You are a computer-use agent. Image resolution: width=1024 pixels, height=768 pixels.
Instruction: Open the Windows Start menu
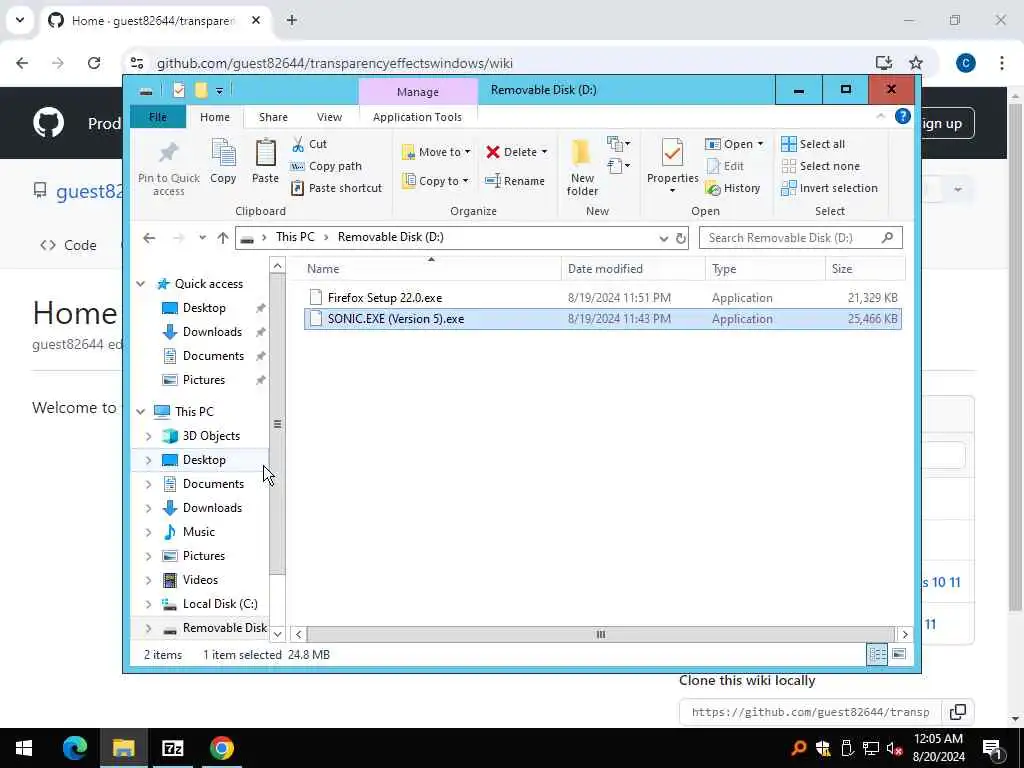(24, 748)
